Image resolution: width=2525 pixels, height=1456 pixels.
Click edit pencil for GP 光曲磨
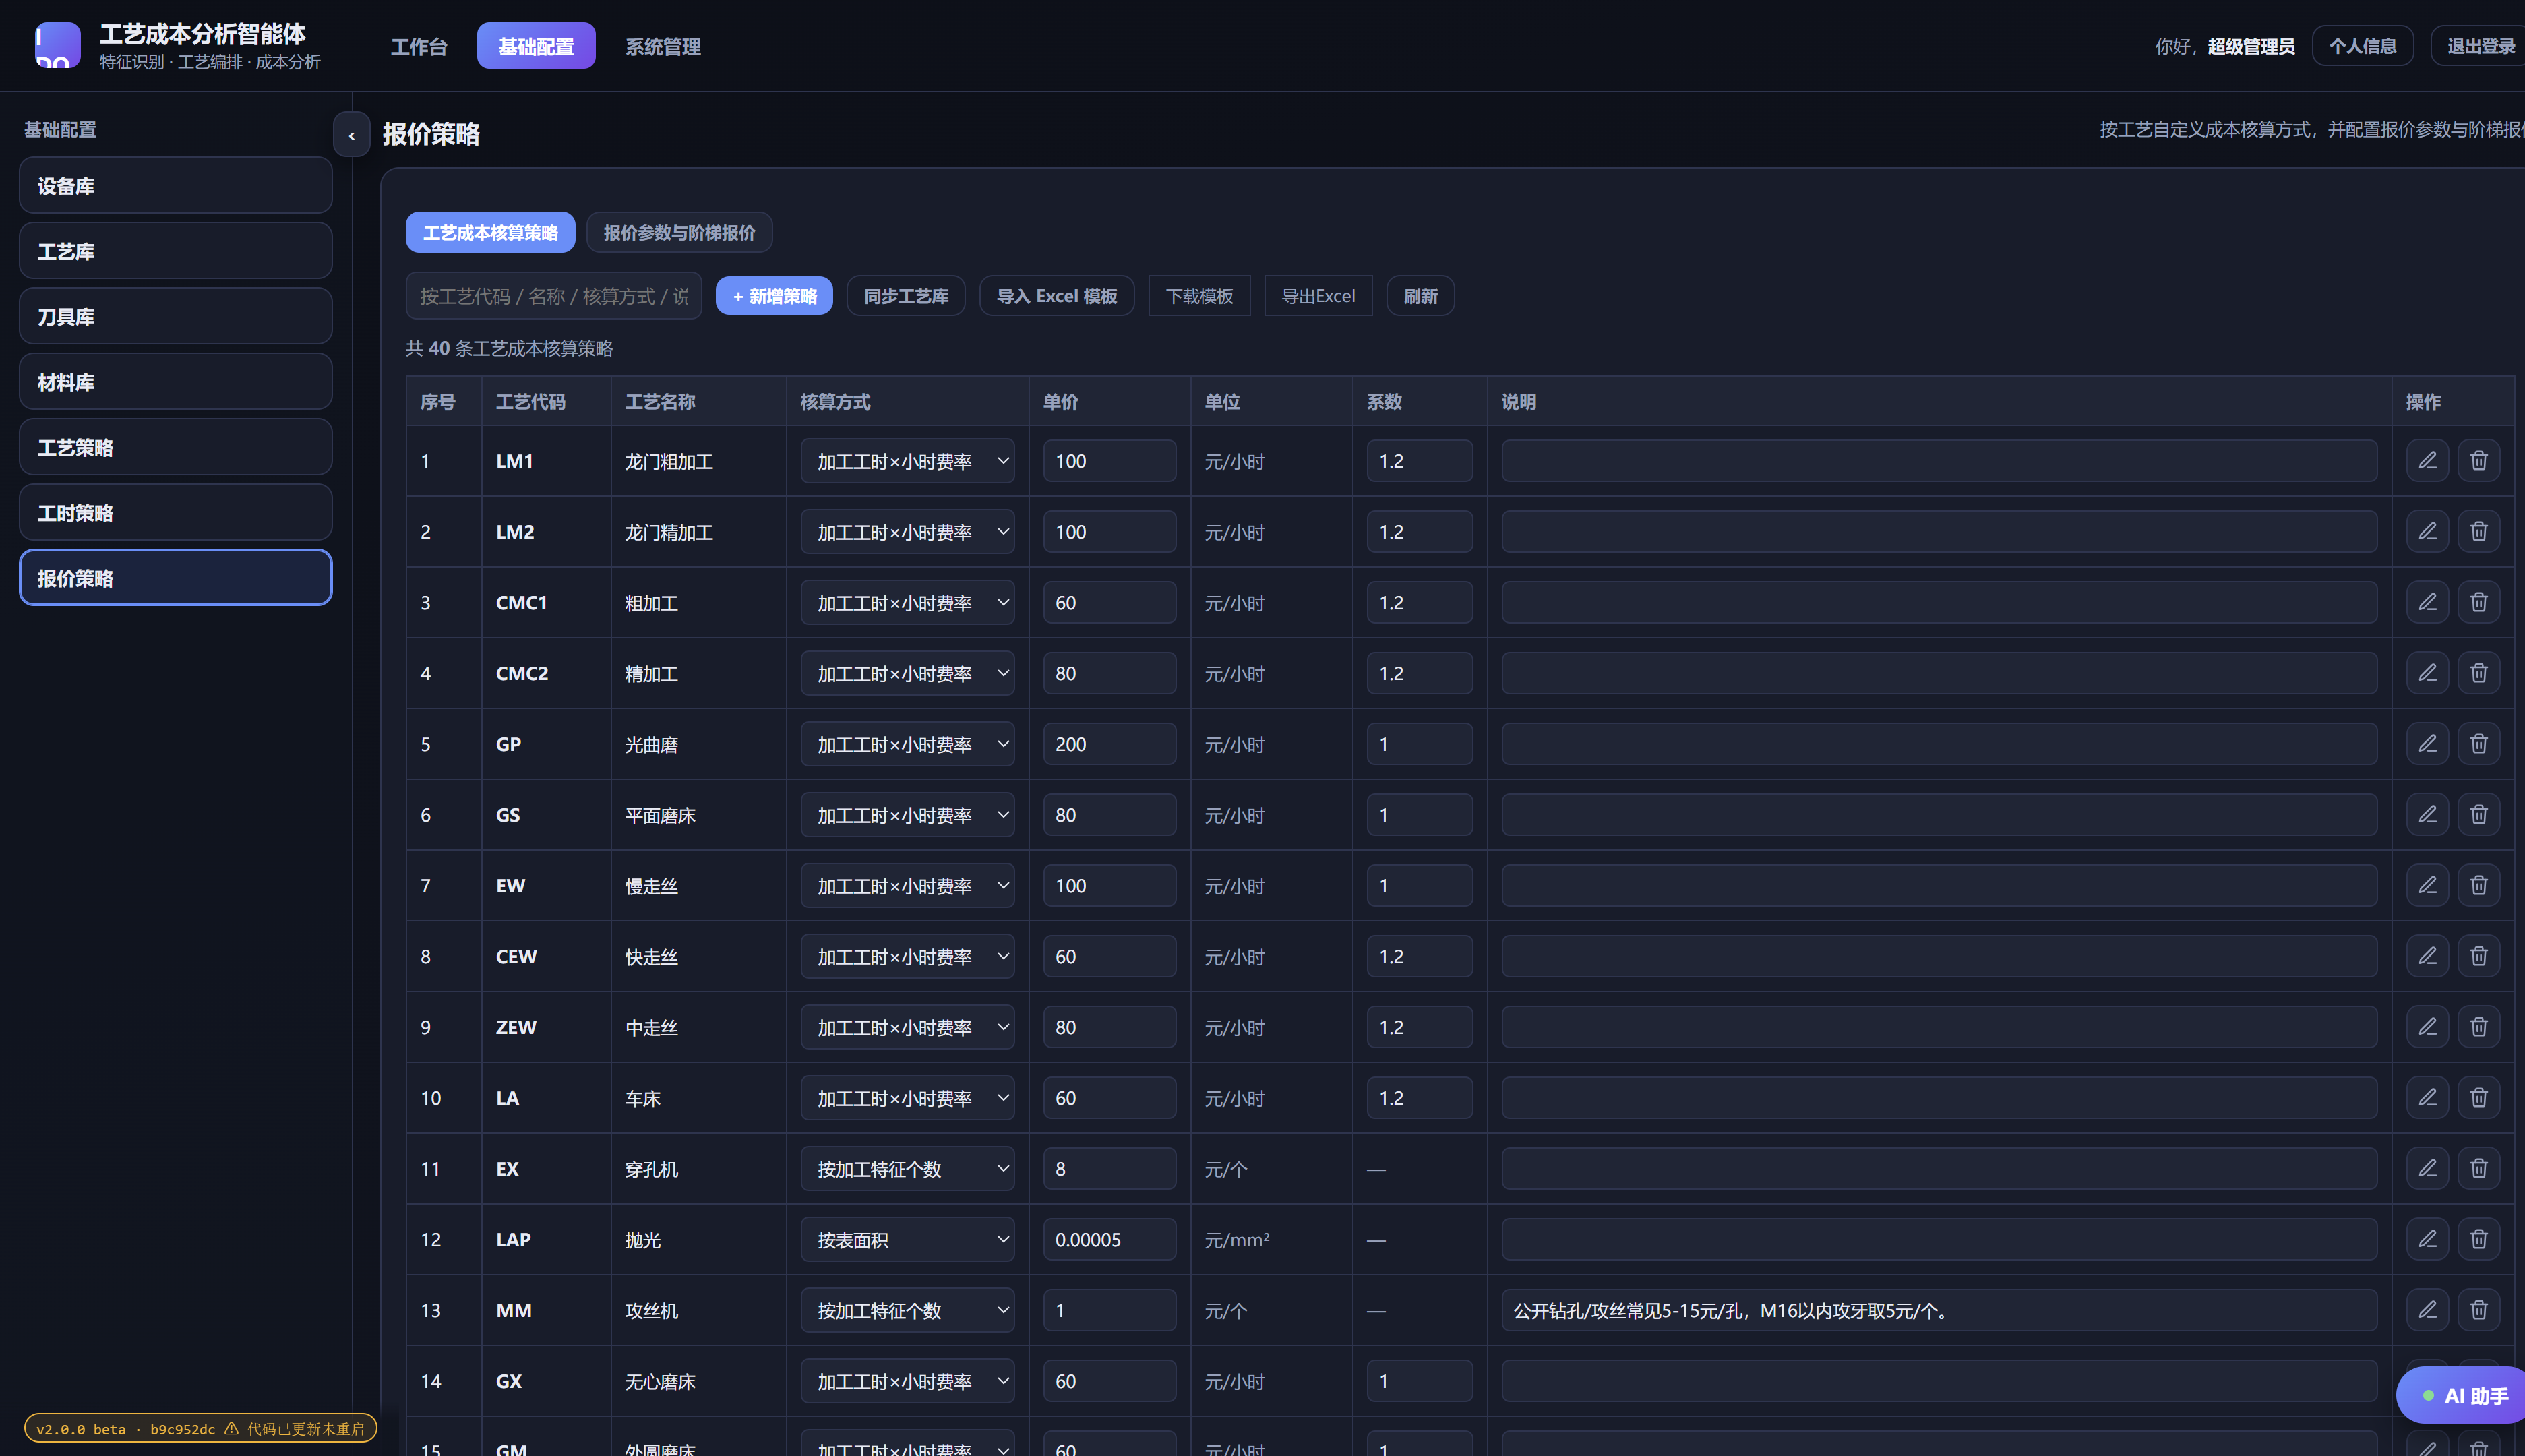(x=2427, y=744)
